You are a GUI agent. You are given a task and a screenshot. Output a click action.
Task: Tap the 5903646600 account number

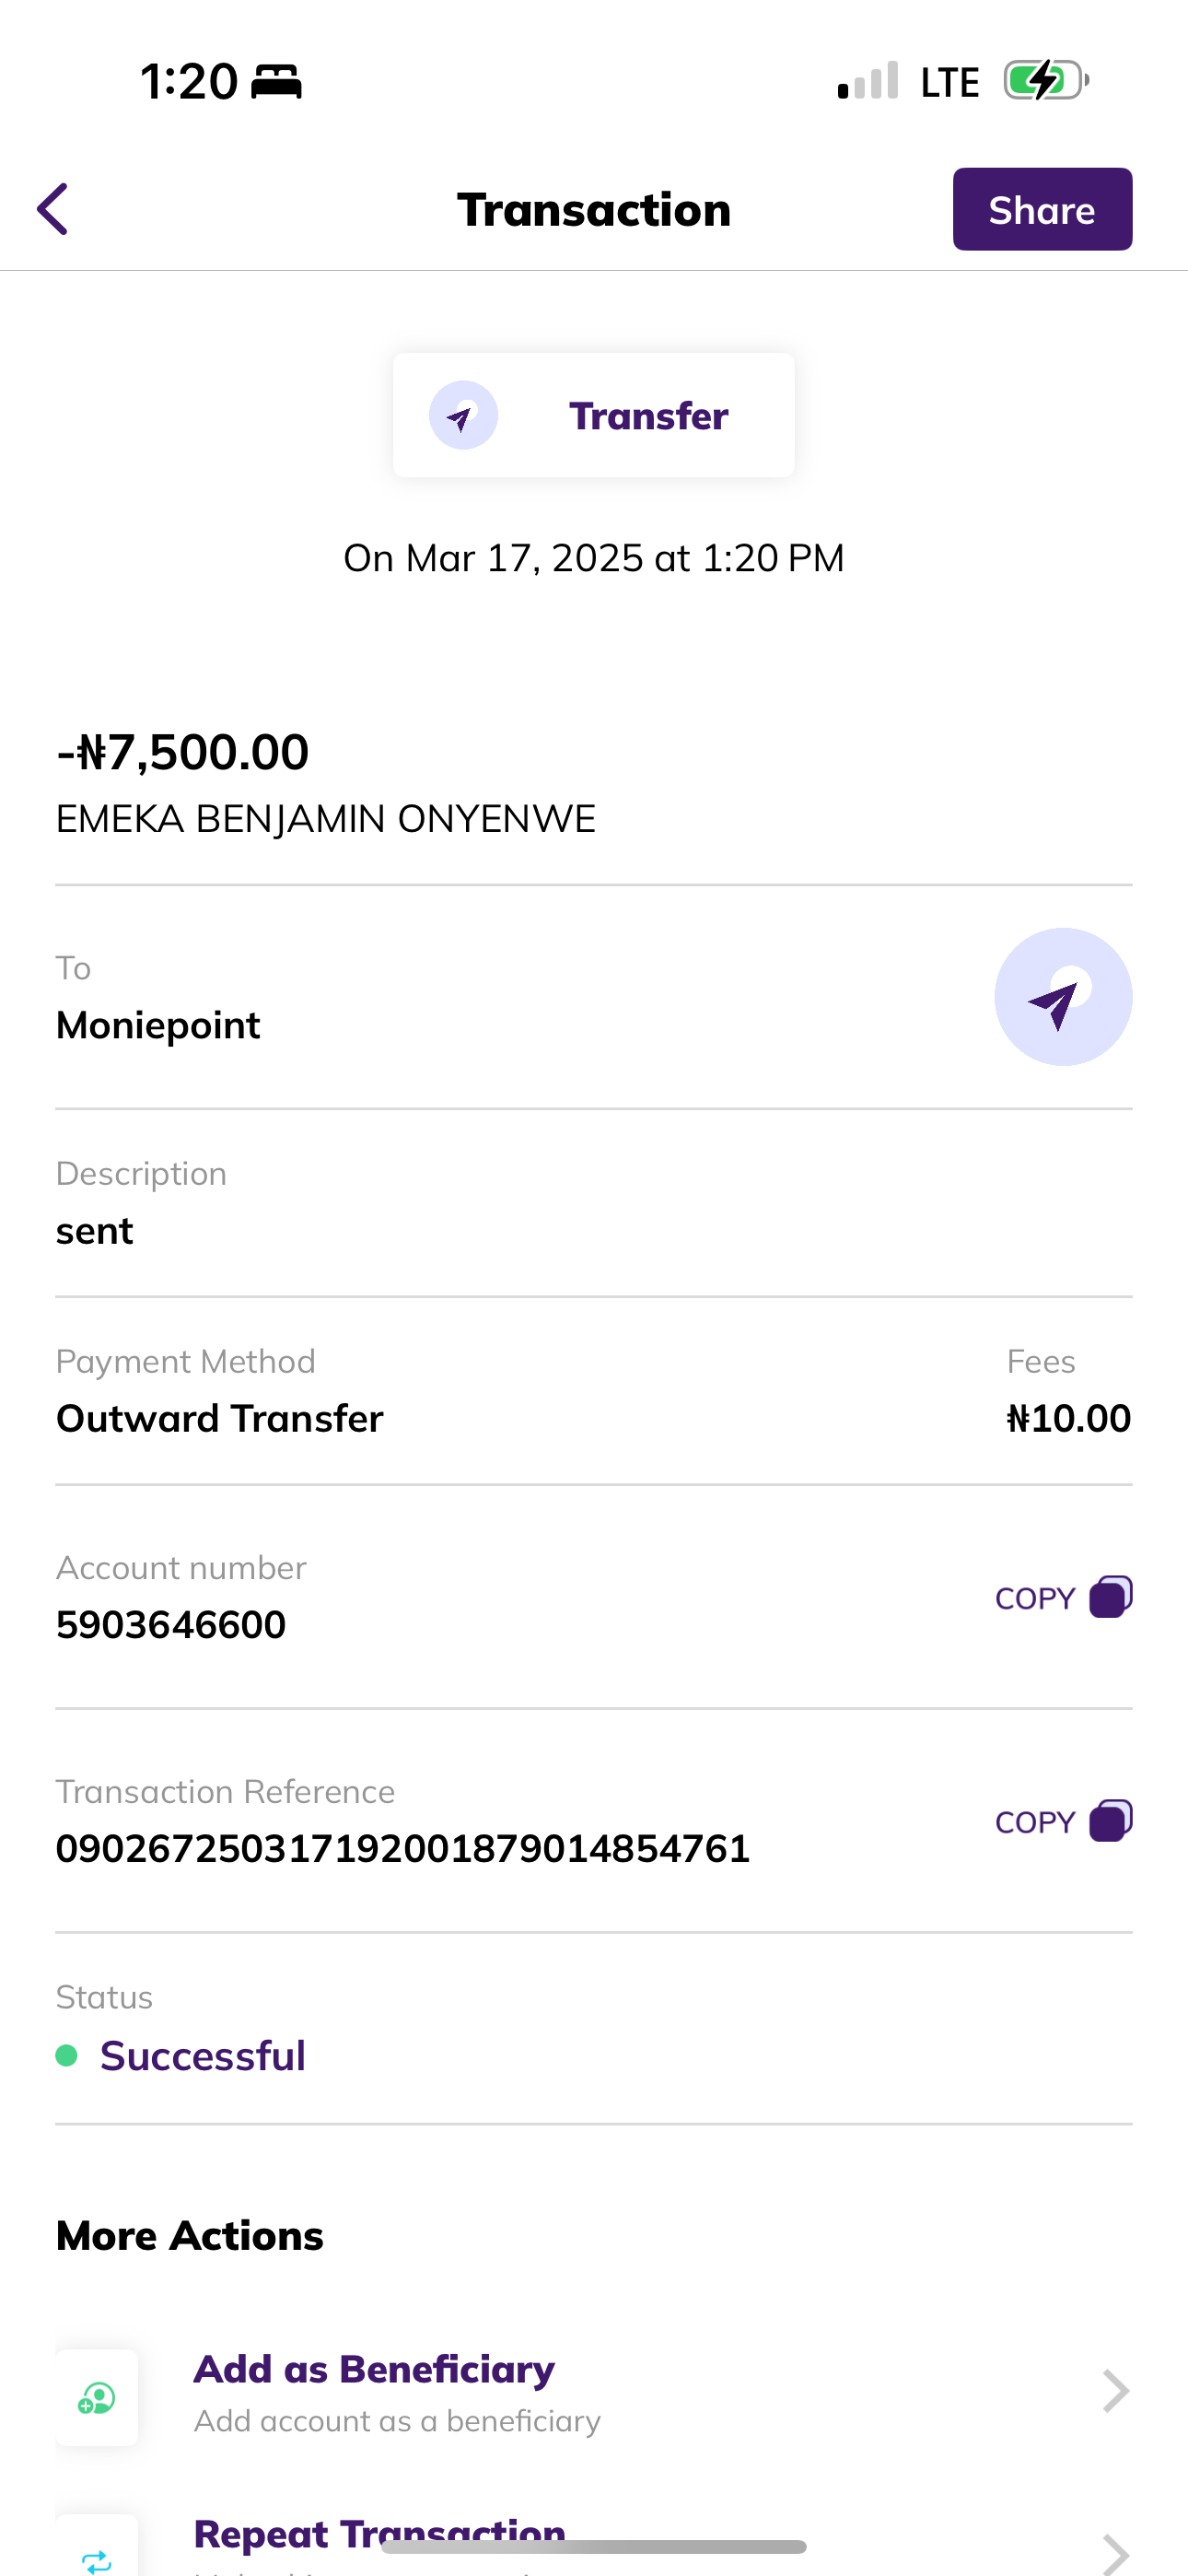pos(171,1624)
